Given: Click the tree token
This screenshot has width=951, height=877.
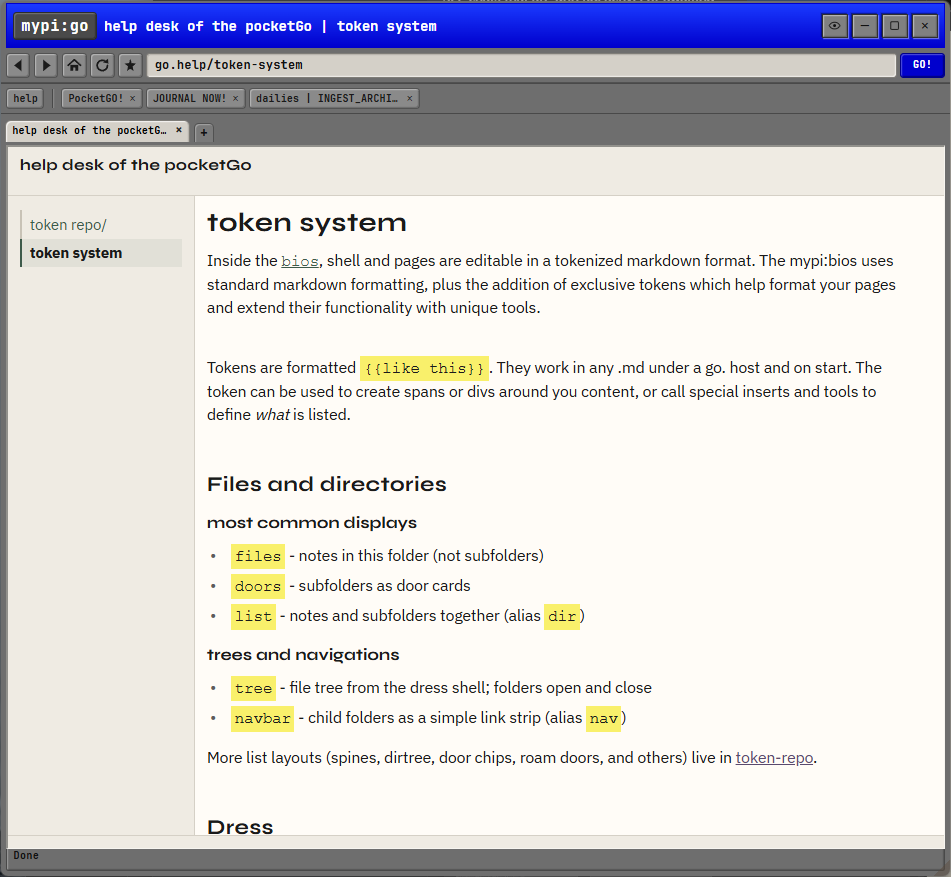Looking at the screenshot, I should pos(253,688).
